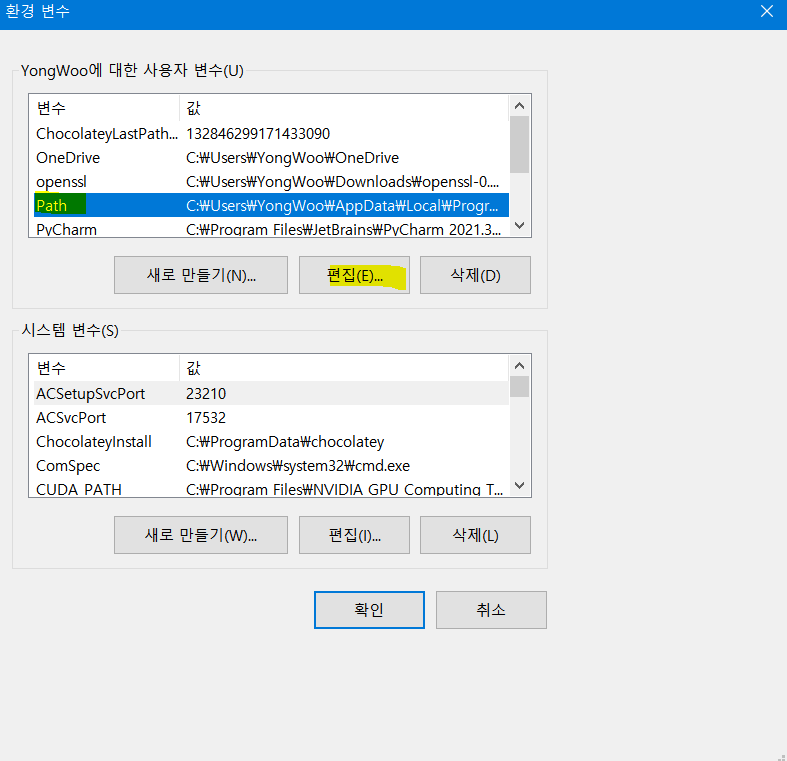Click the openssl-0... download path value
The width and height of the screenshot is (787, 761).
[x=342, y=182]
